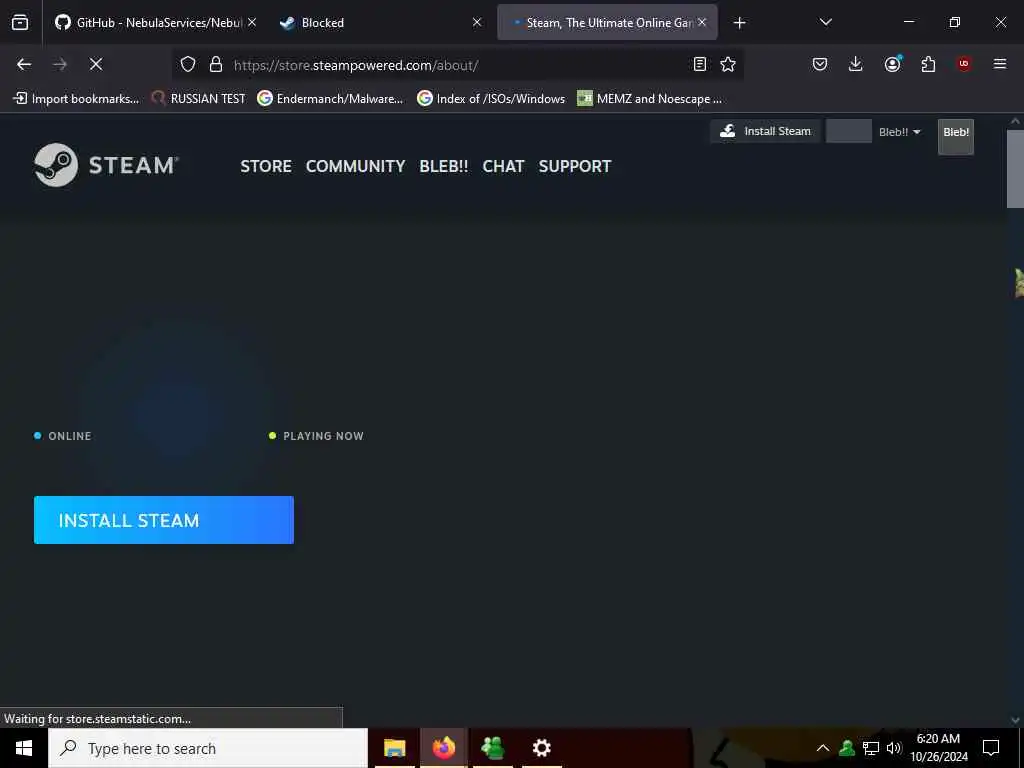This screenshot has width=1024, height=768.
Task: Open the Bleb! avatar thumbnail
Action: [x=955, y=136]
